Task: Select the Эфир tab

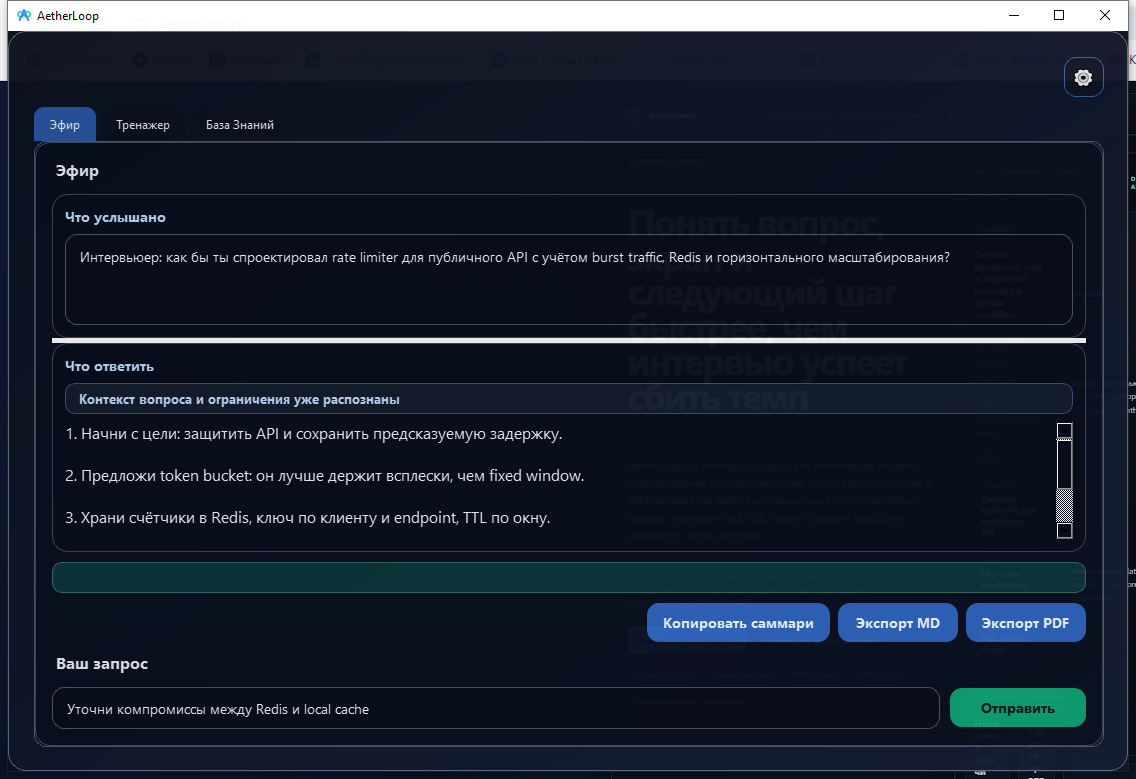Action: click(64, 124)
